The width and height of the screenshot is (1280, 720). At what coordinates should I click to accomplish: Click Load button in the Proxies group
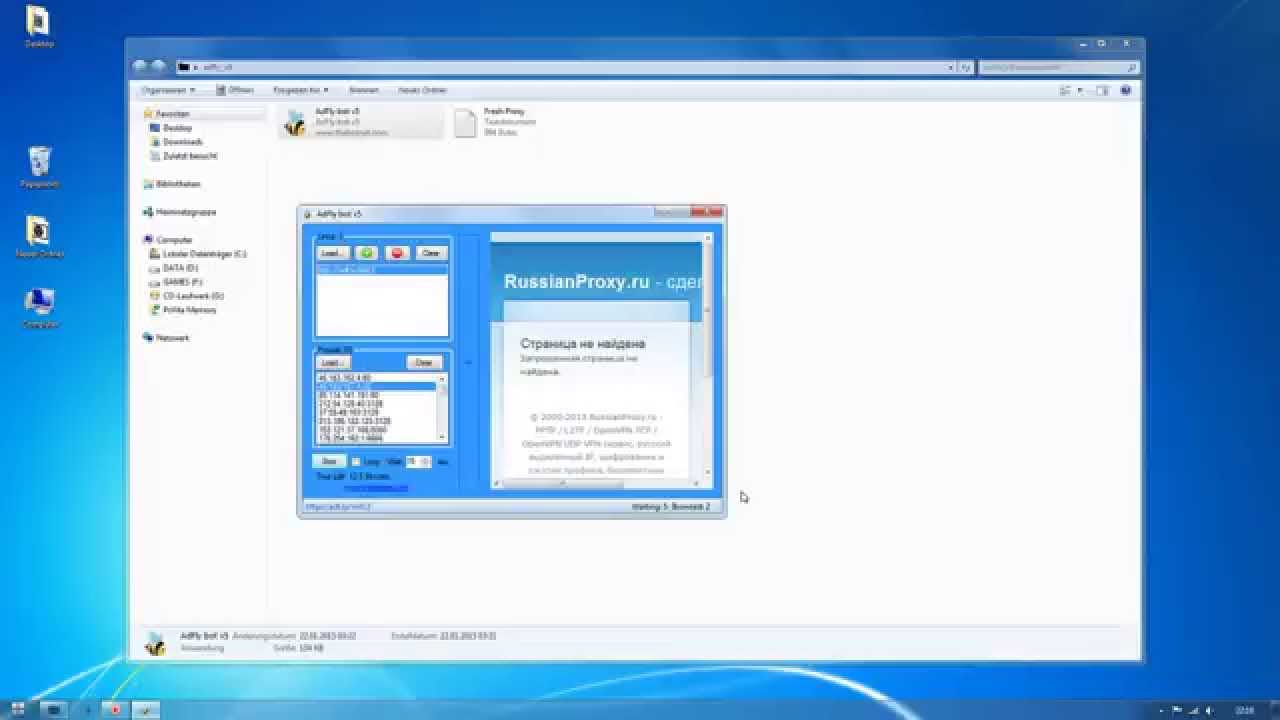[x=333, y=362]
